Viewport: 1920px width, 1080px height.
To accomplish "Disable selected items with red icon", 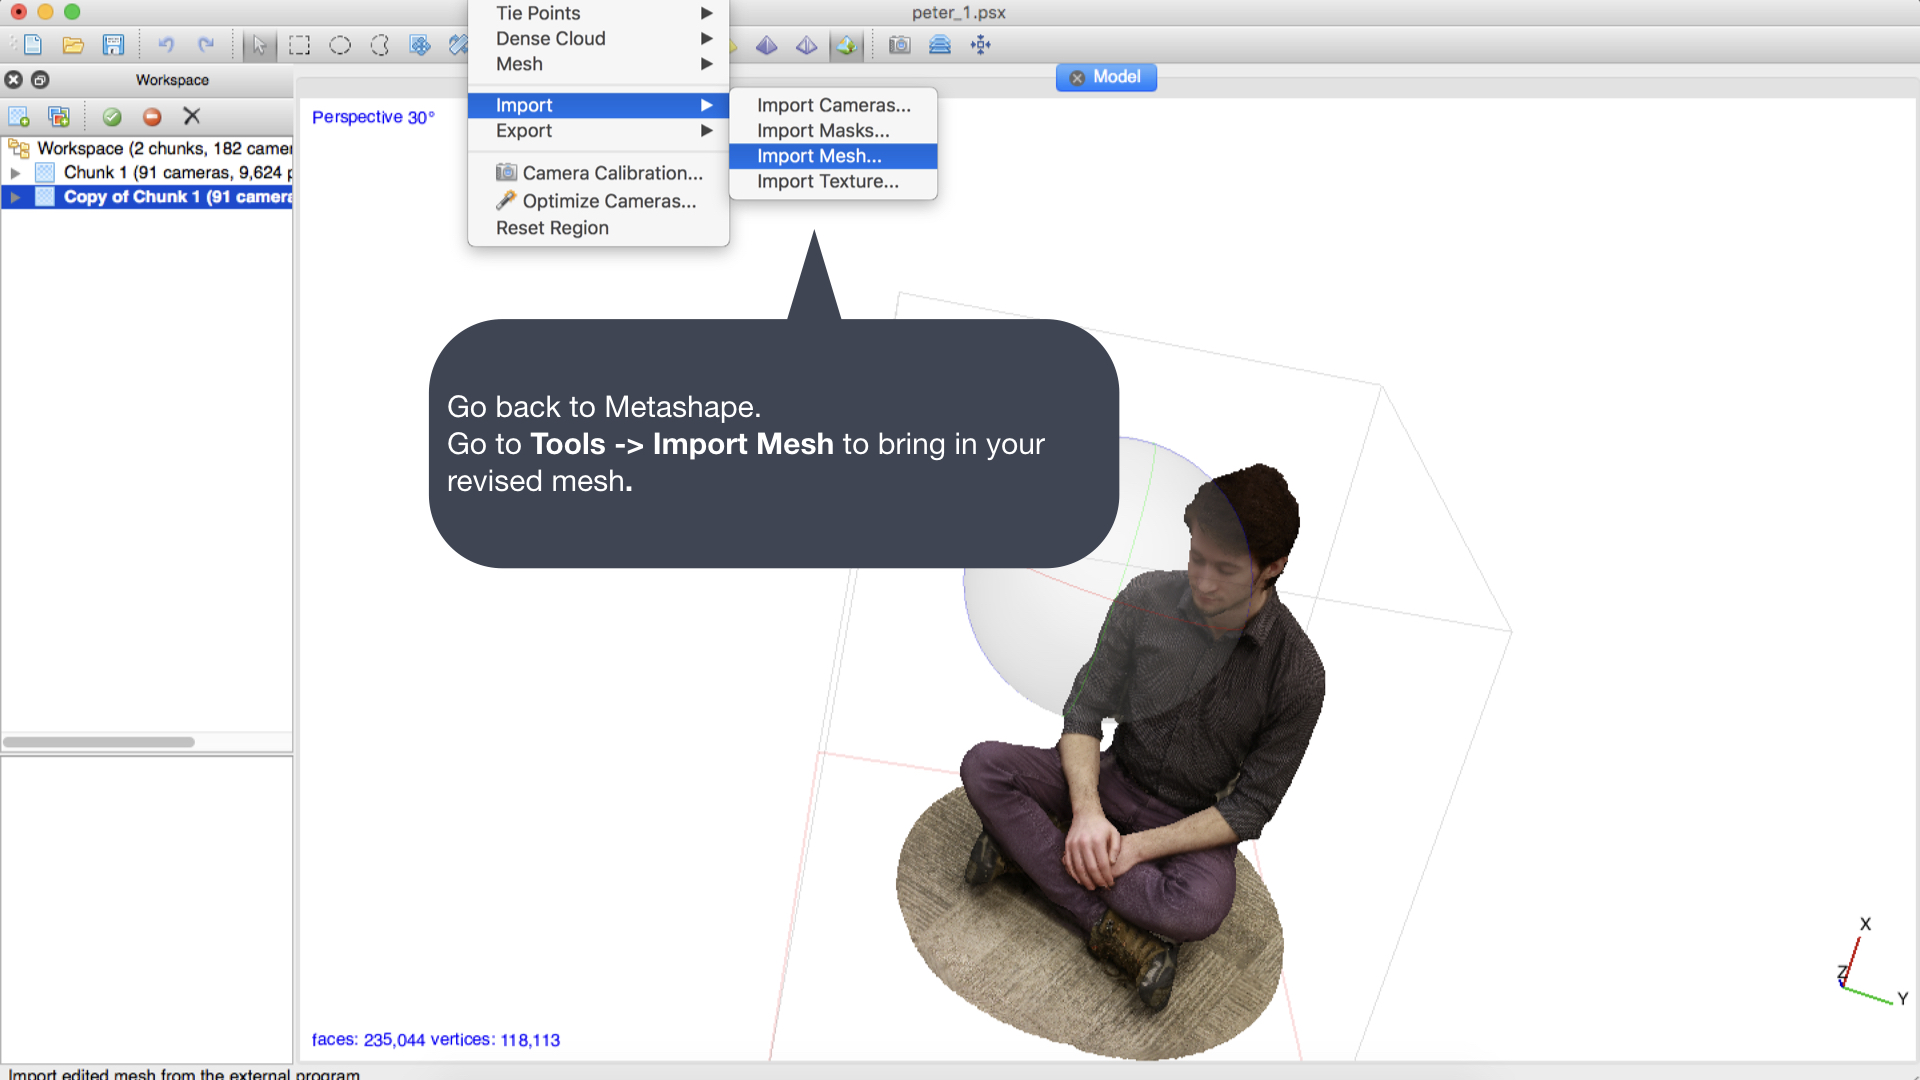I will (x=152, y=117).
